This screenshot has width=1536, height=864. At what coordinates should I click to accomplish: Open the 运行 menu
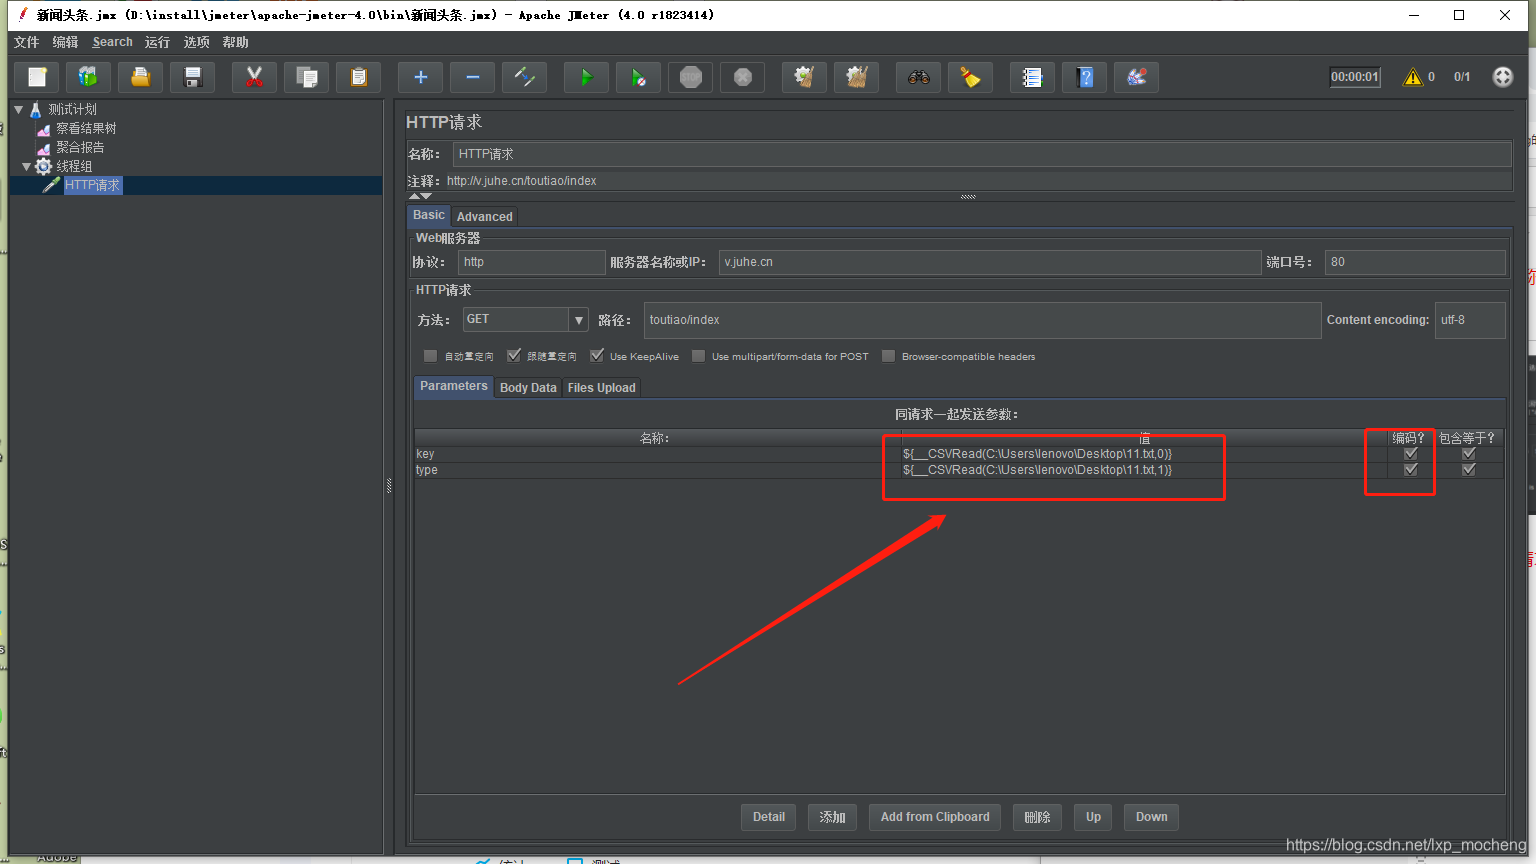tap(157, 42)
